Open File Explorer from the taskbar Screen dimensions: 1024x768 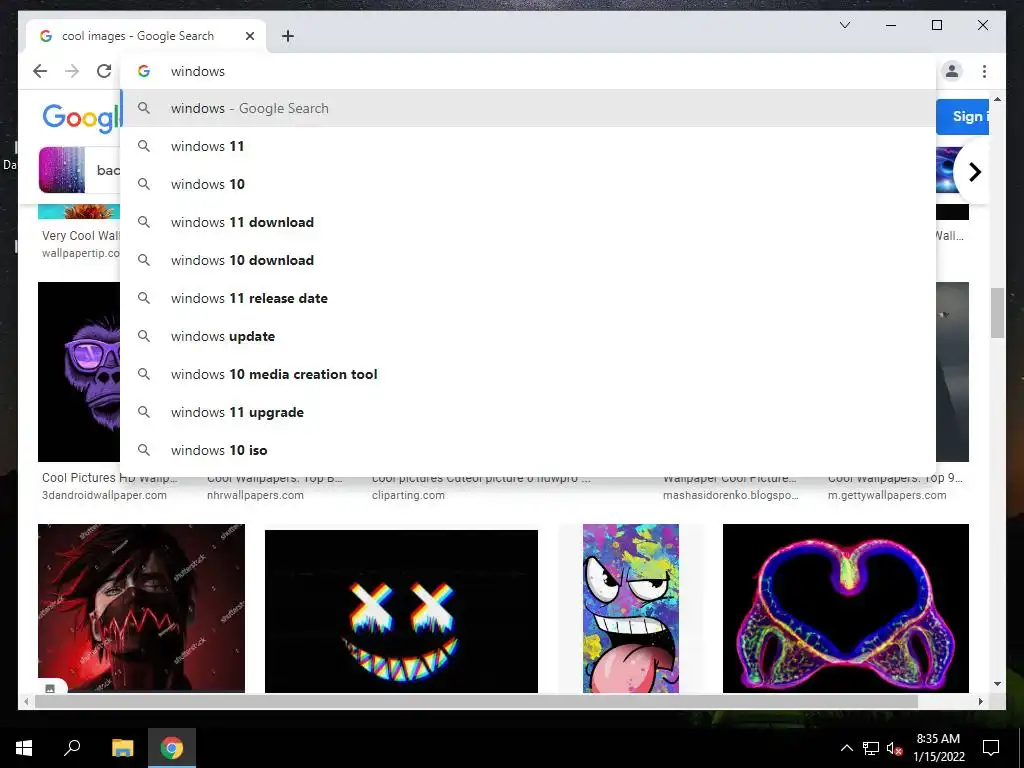click(123, 748)
